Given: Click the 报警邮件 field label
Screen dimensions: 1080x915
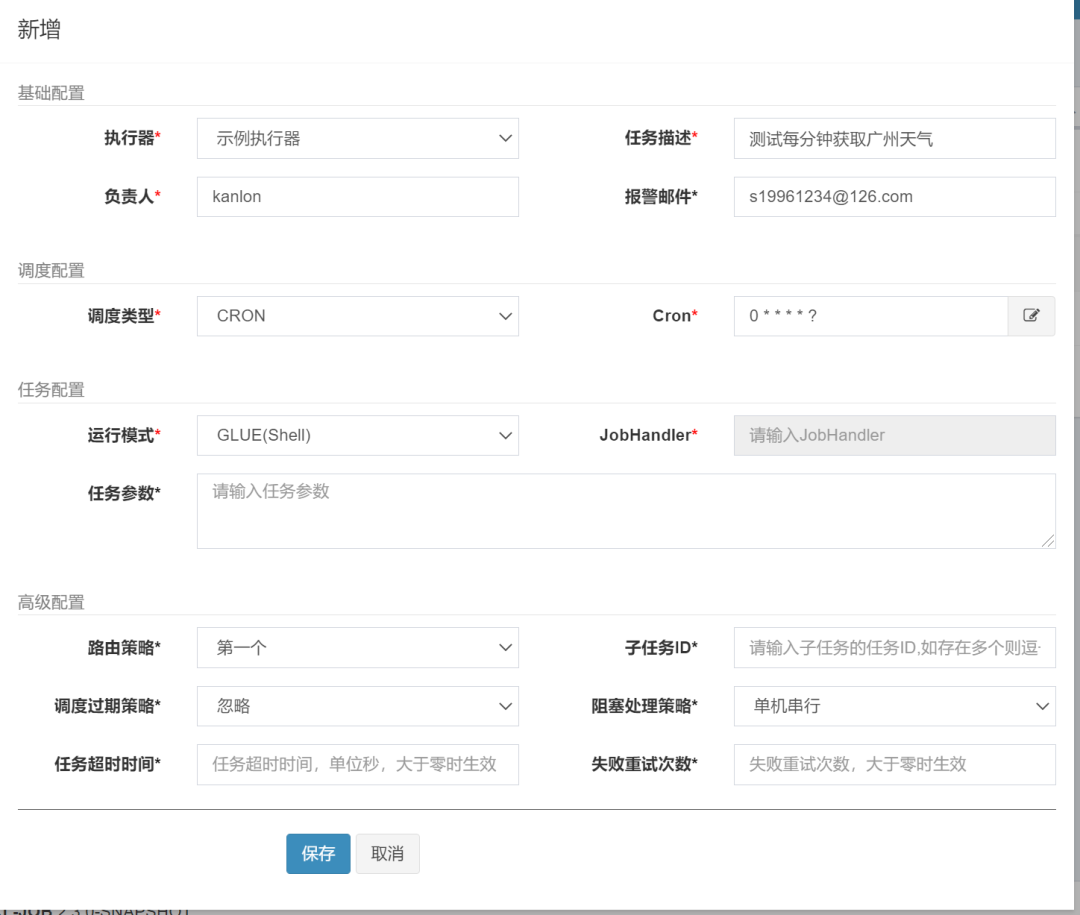Looking at the screenshot, I should pos(661,197).
